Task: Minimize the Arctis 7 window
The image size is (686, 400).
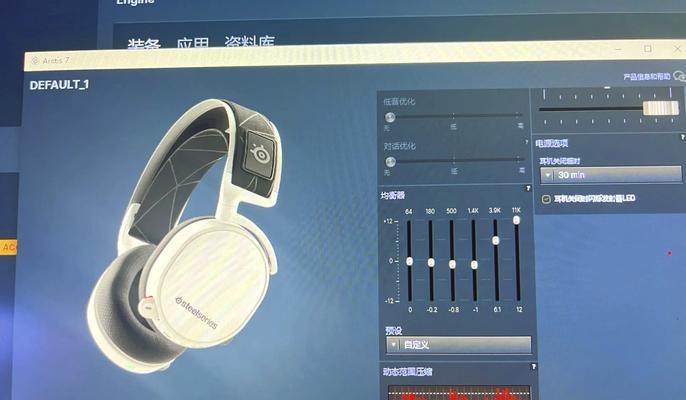Action: pyautogui.click(x=618, y=49)
